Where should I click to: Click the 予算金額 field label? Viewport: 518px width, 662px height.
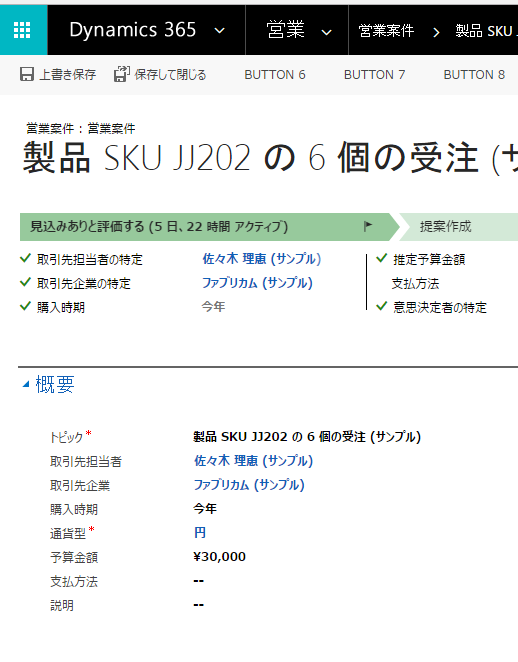pos(74,558)
